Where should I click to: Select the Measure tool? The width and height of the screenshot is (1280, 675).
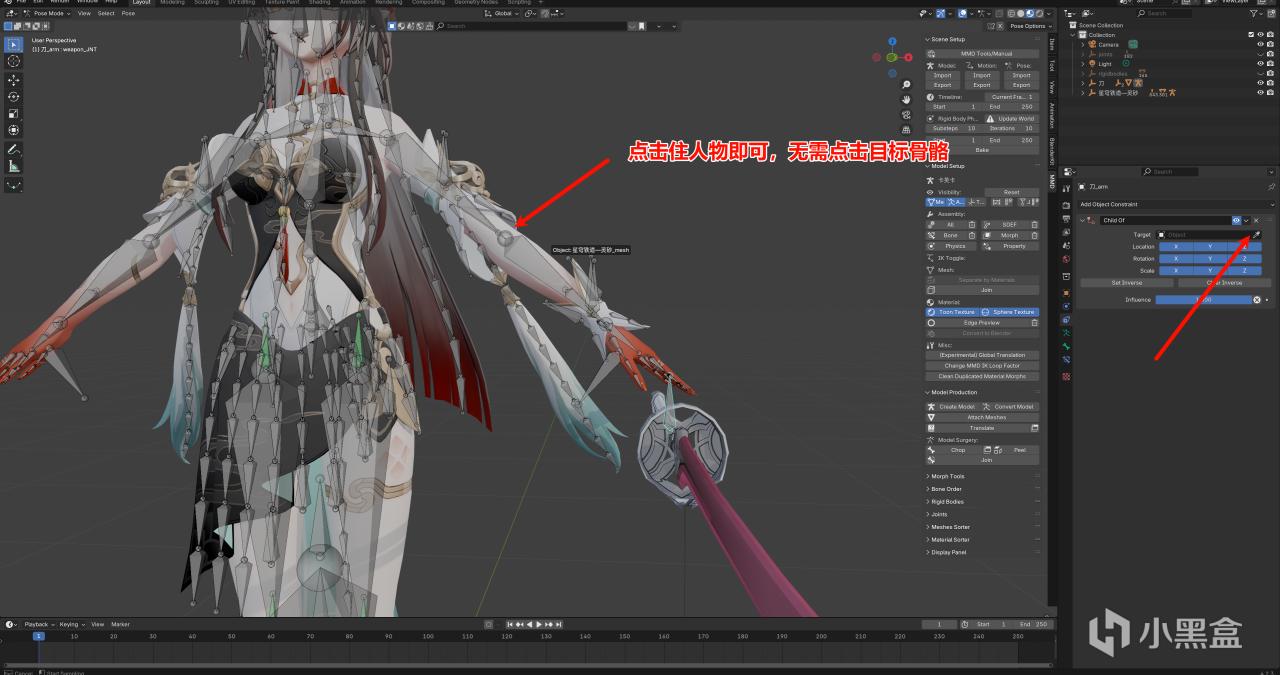[14, 166]
